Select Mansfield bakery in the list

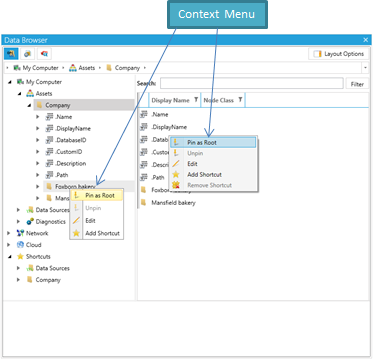173,203
